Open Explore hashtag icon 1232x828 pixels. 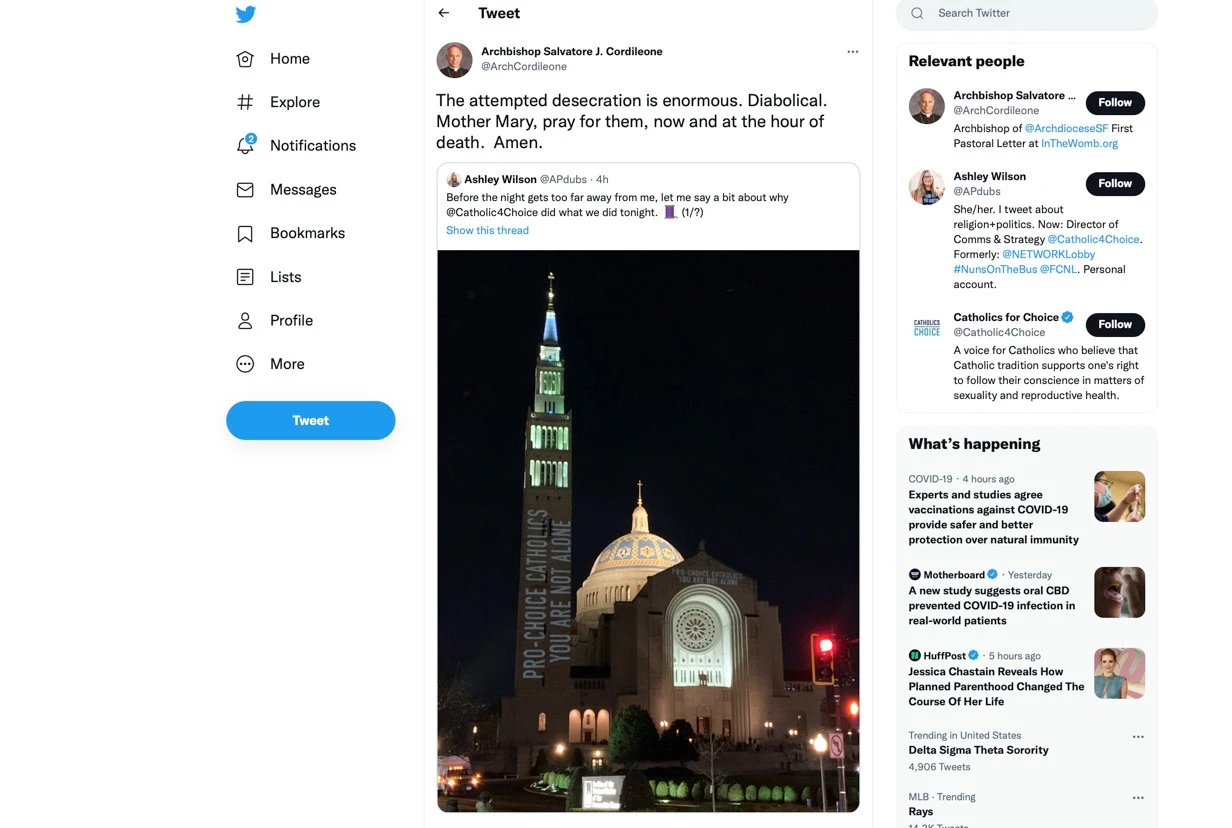pos(245,102)
